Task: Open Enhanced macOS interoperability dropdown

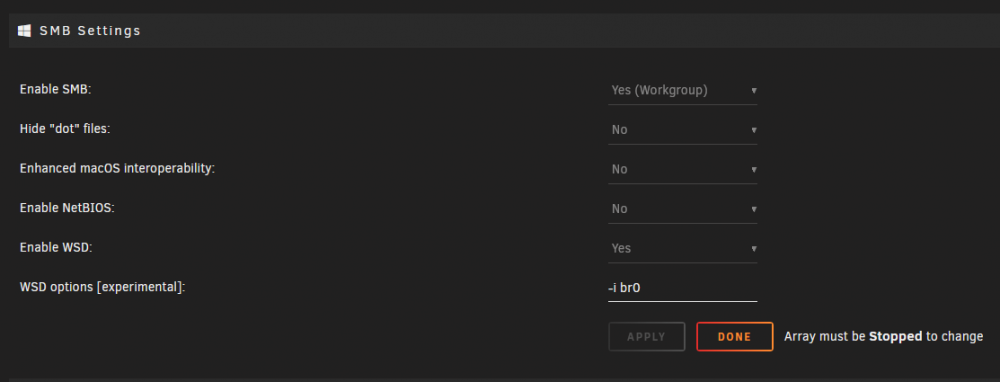Action: tap(682, 170)
